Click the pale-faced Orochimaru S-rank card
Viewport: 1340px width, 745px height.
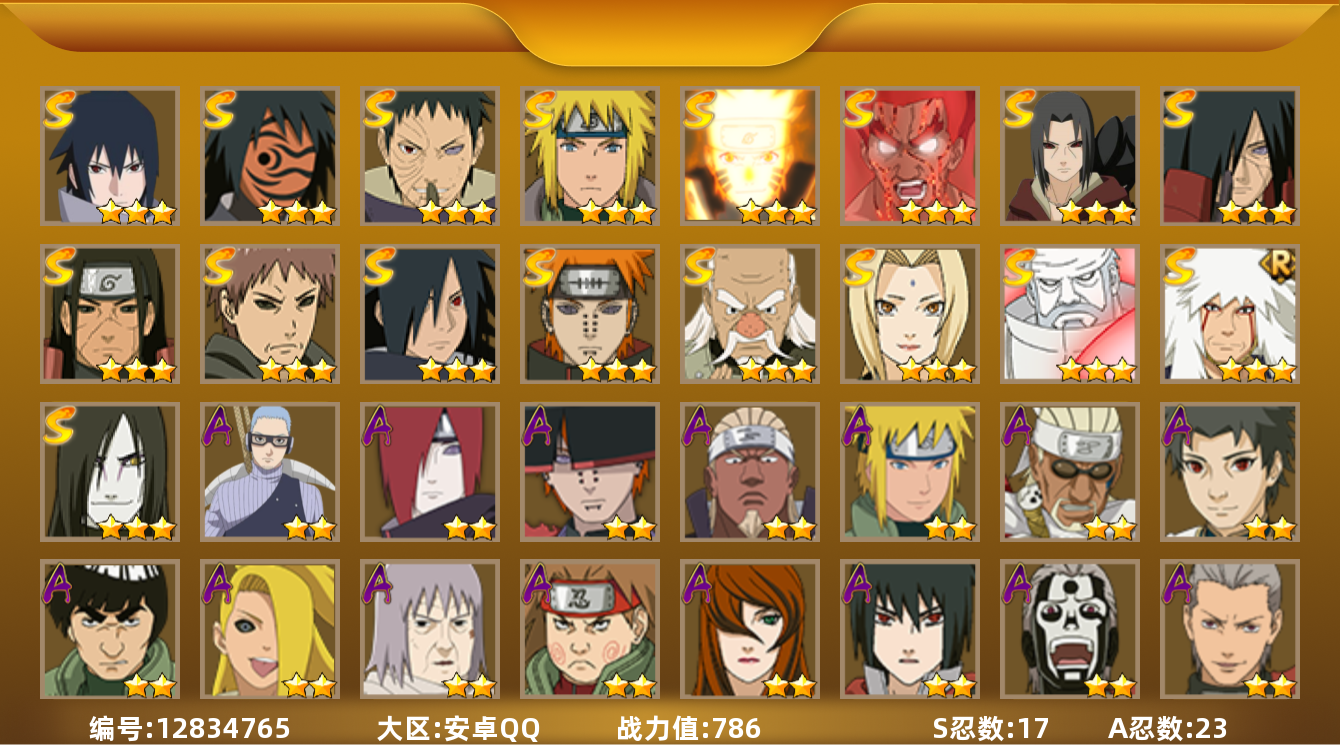point(109,471)
